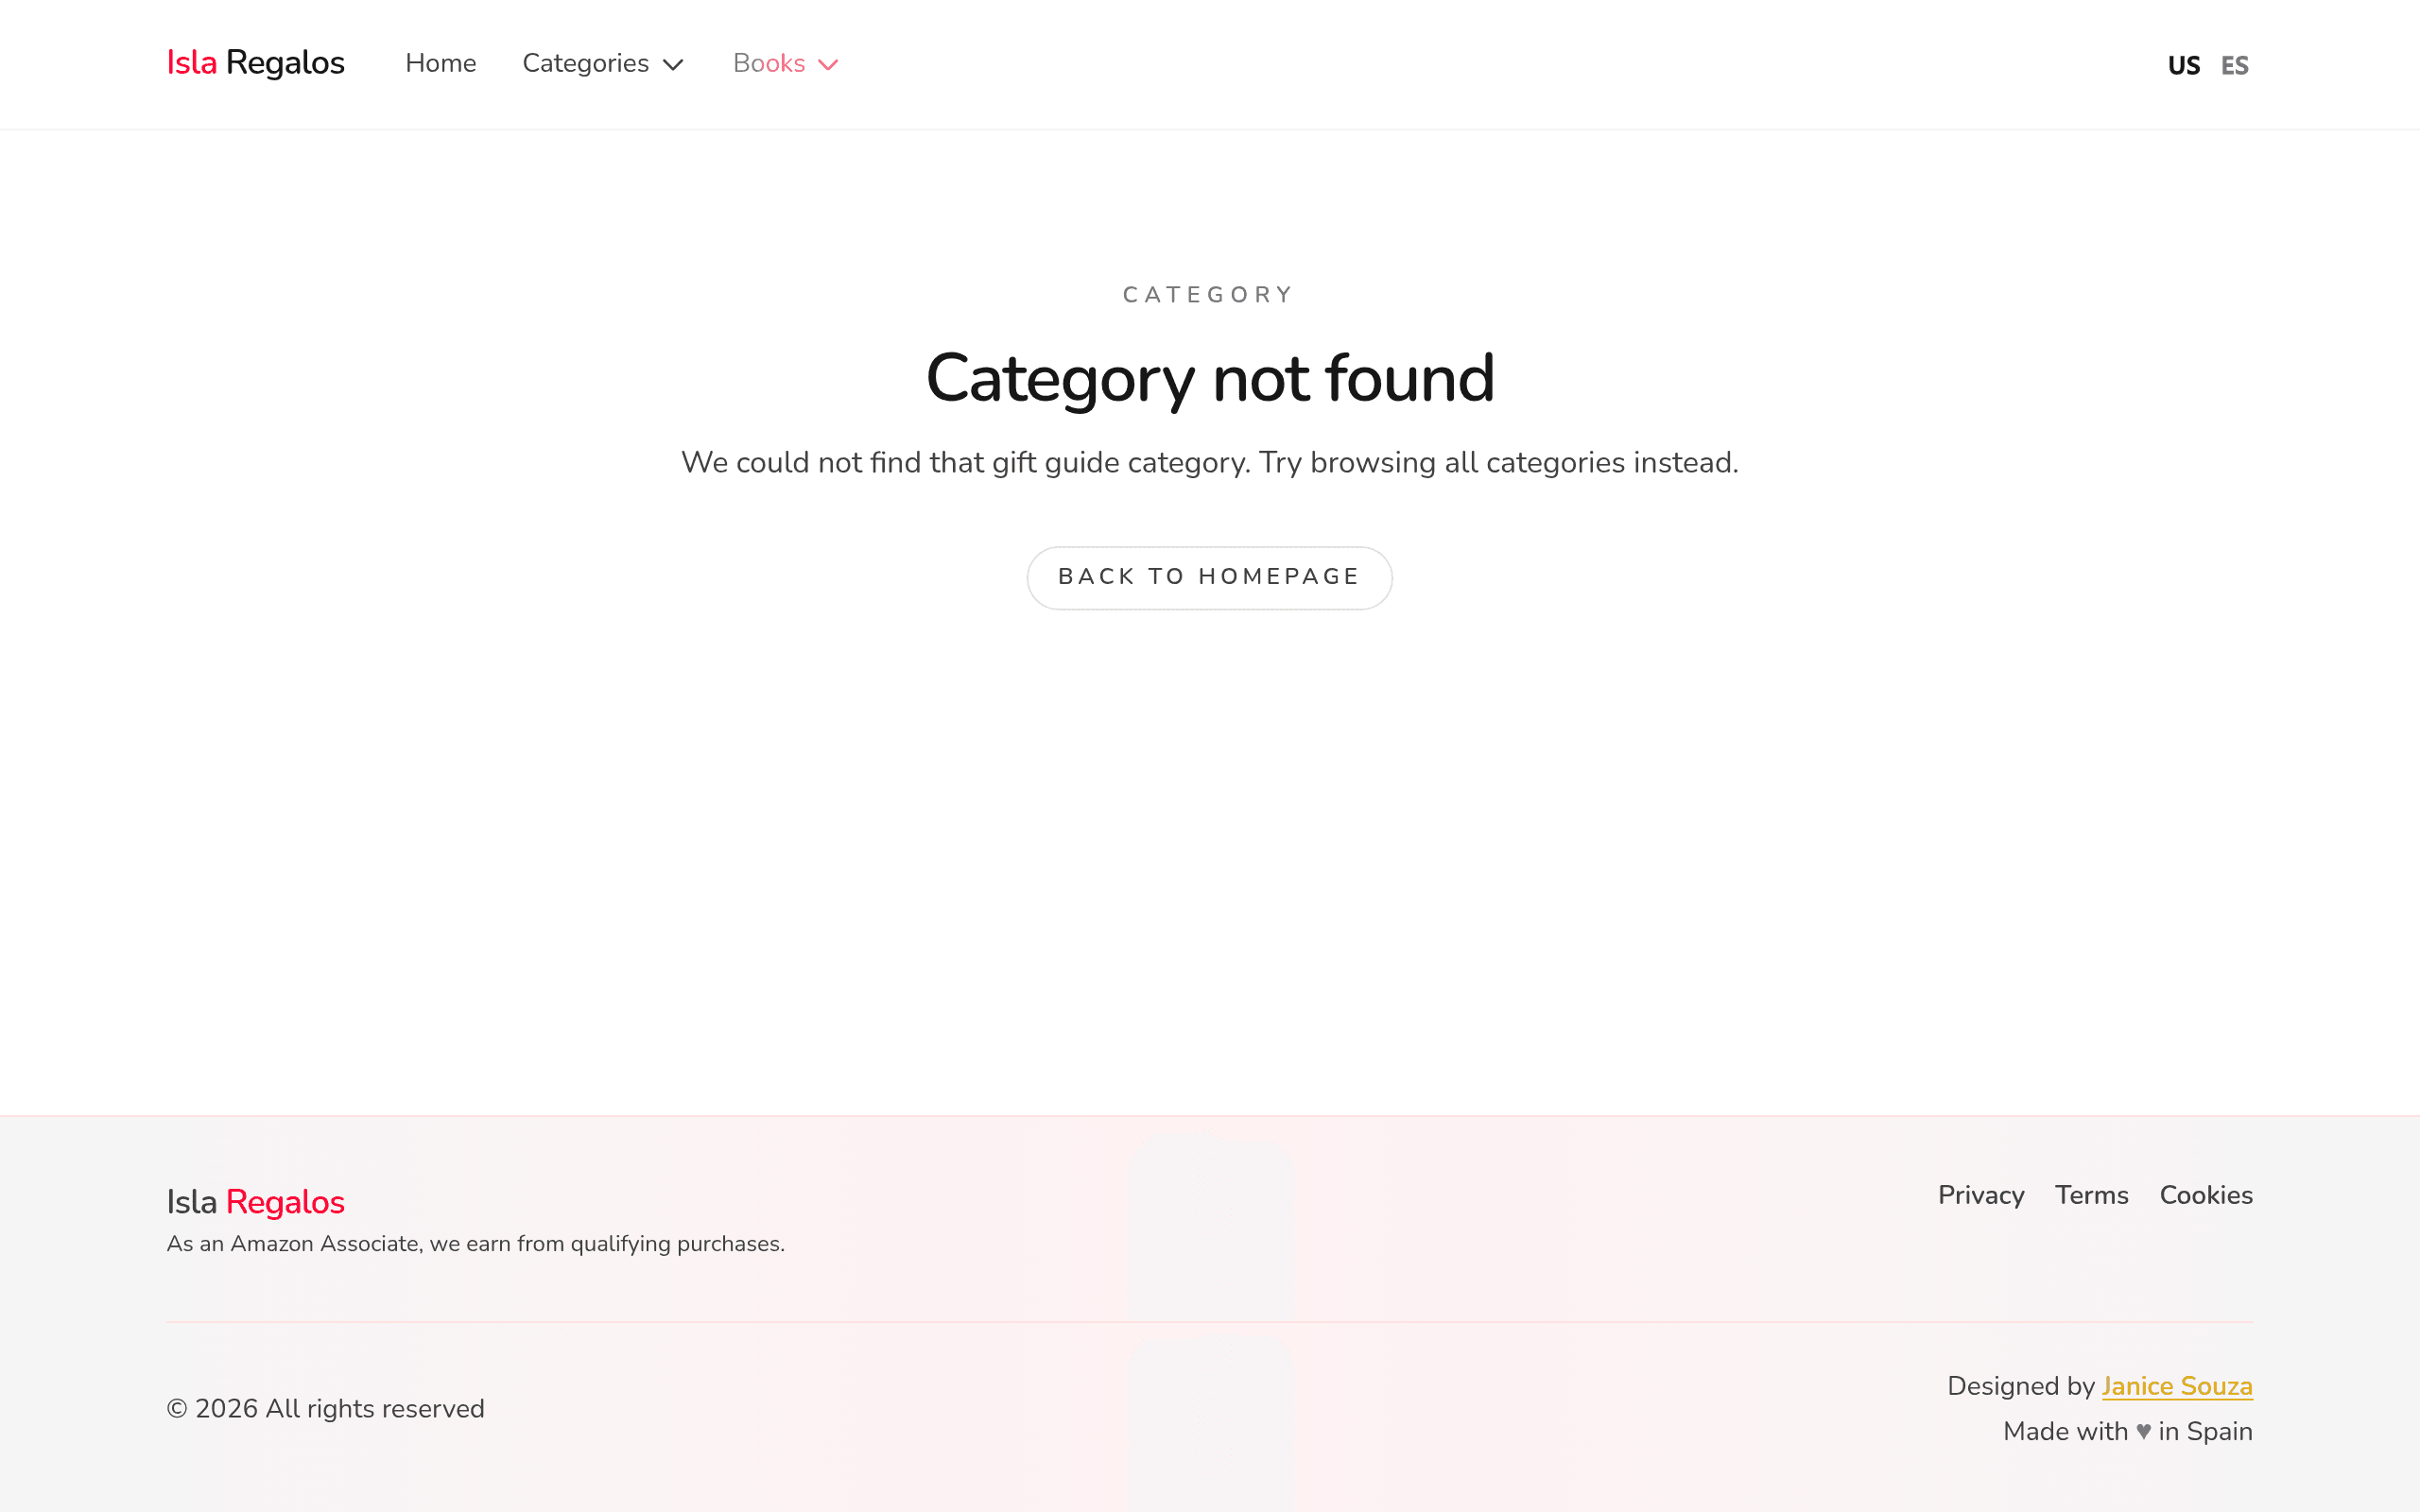This screenshot has height=1512, width=2420.
Task: Click the CATEGORY eyebrow label
Action: pos(1209,295)
